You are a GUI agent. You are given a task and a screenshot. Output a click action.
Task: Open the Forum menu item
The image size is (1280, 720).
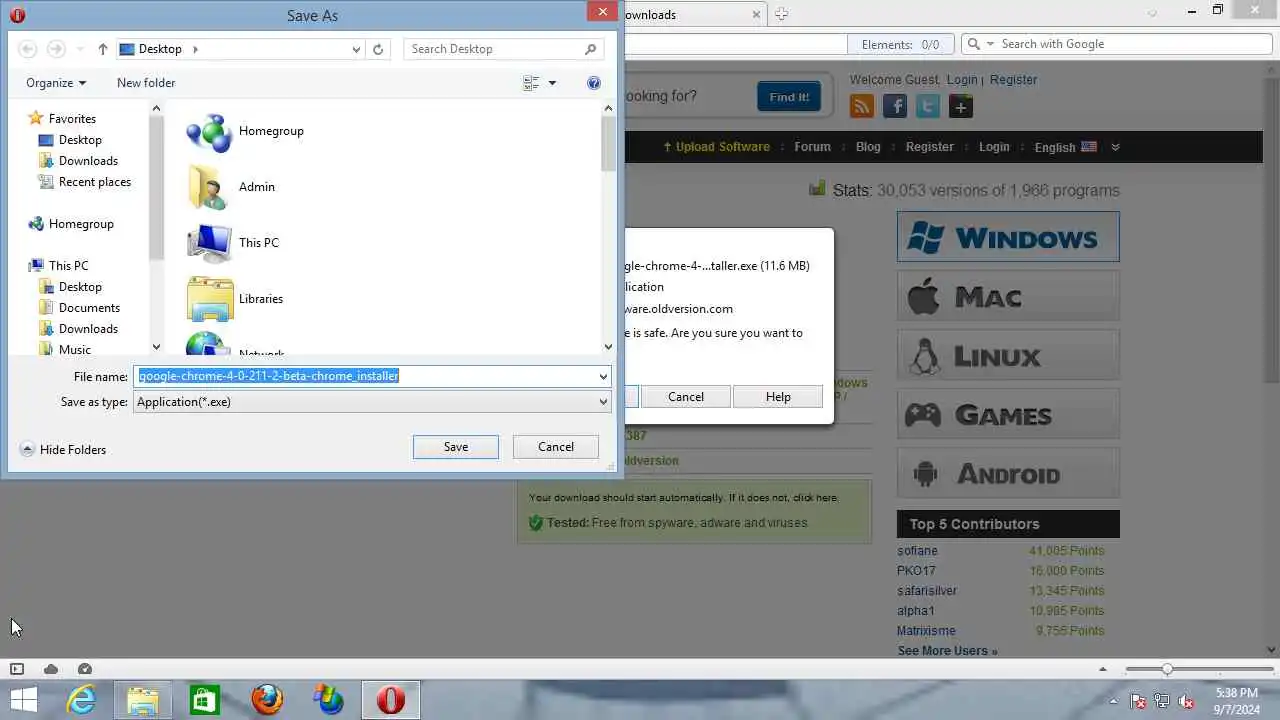[812, 147]
